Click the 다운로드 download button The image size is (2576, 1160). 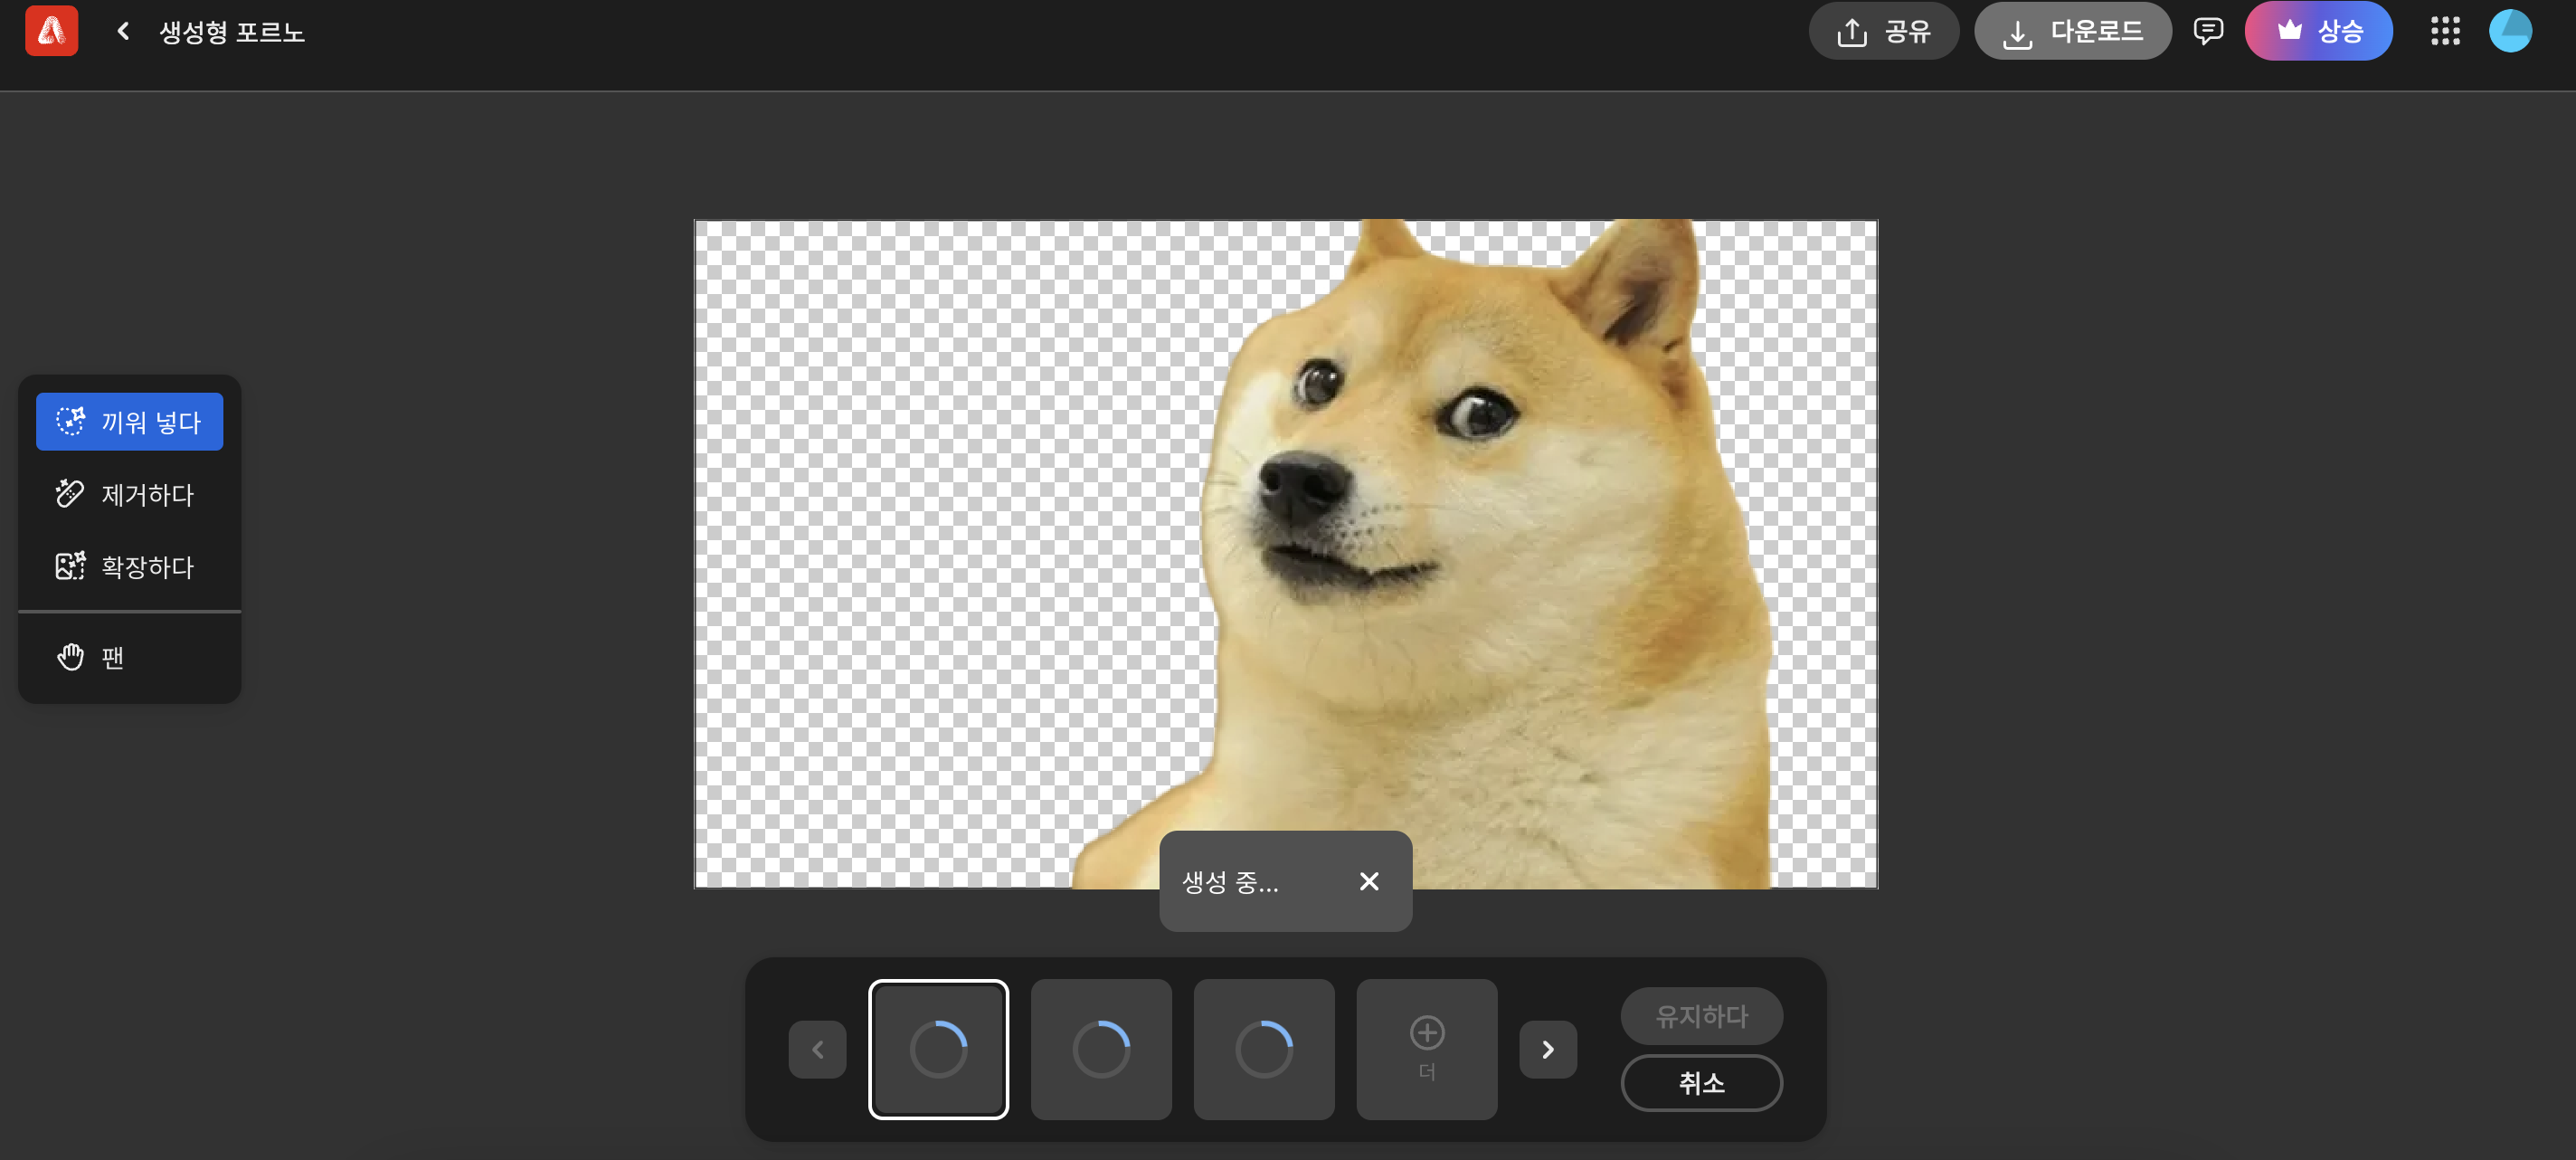coord(2072,31)
